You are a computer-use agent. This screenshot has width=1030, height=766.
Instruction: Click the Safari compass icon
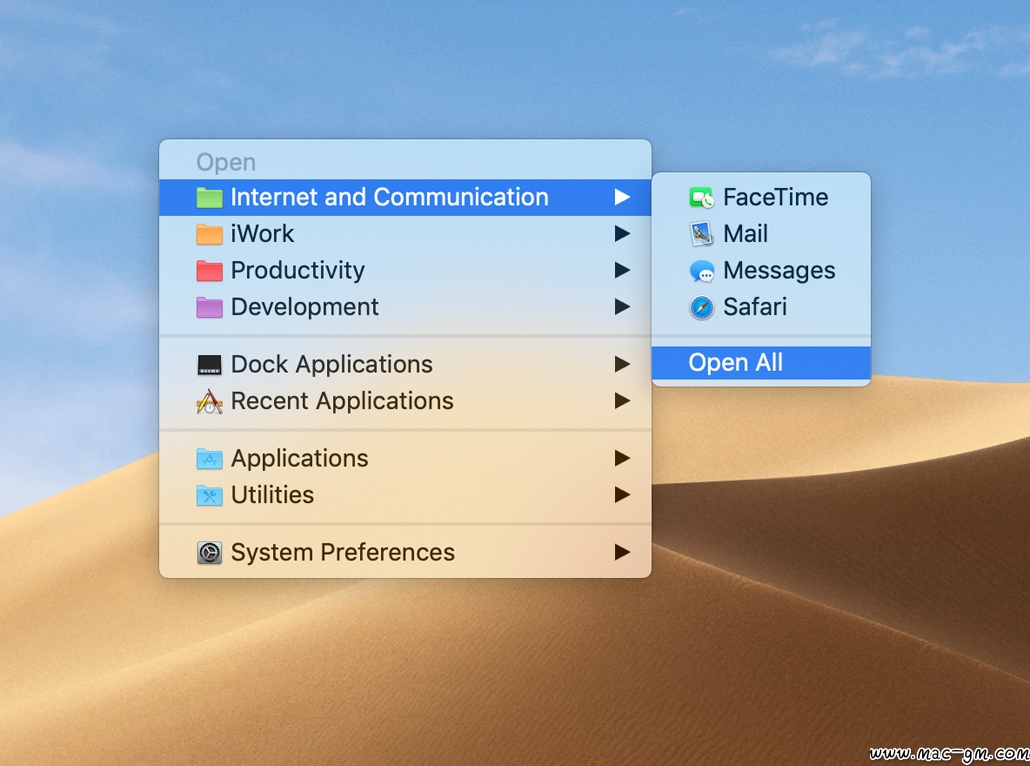(x=702, y=308)
